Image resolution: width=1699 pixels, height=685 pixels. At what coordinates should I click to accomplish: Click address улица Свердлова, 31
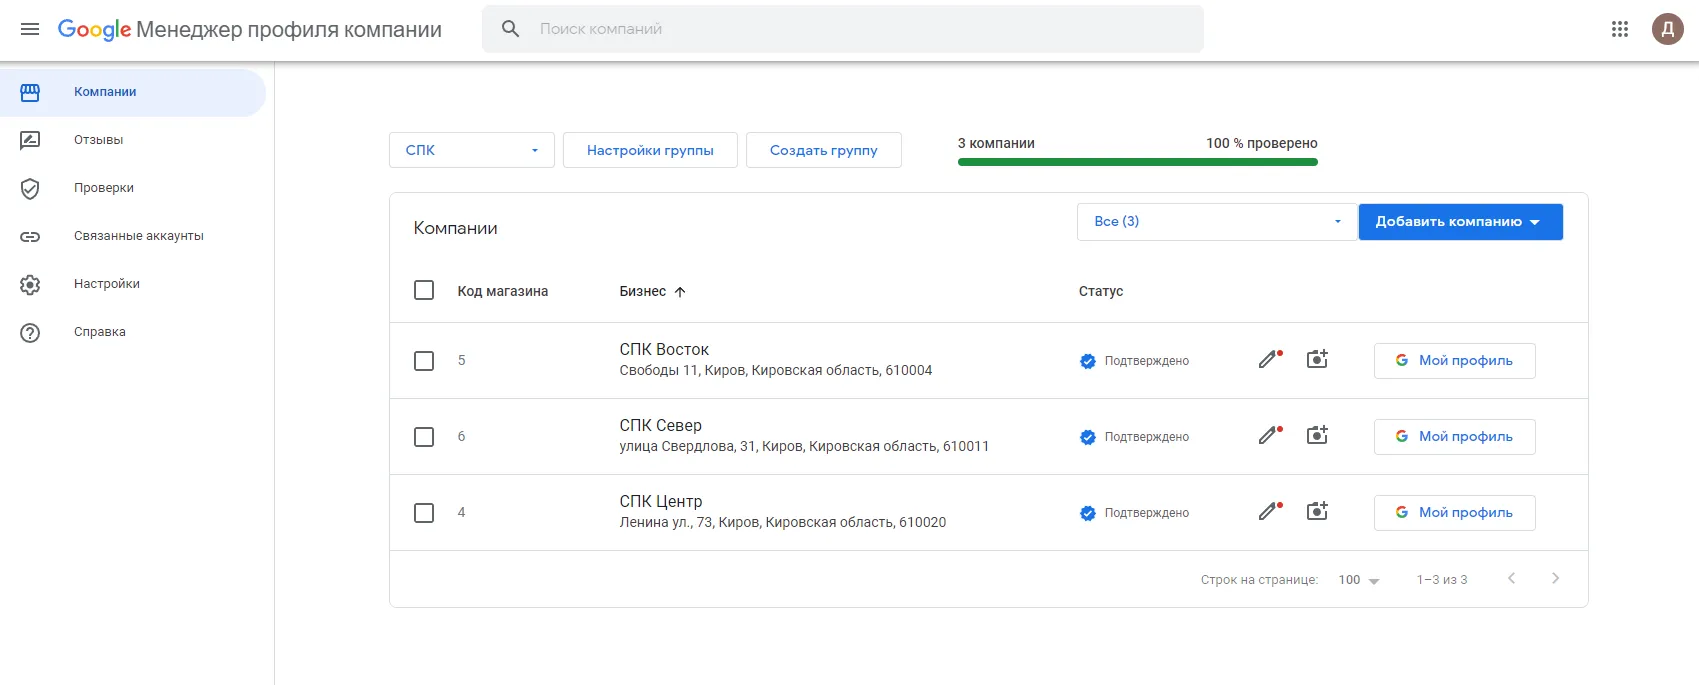pyautogui.click(x=804, y=447)
